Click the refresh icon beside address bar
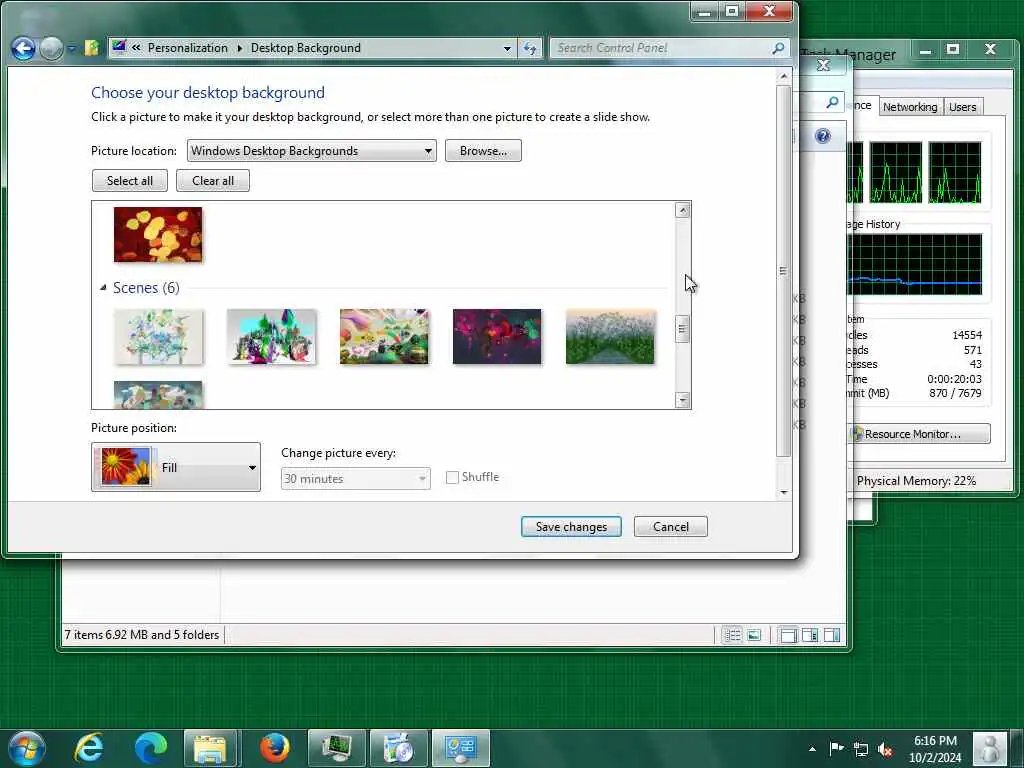1024x768 pixels. pos(530,48)
